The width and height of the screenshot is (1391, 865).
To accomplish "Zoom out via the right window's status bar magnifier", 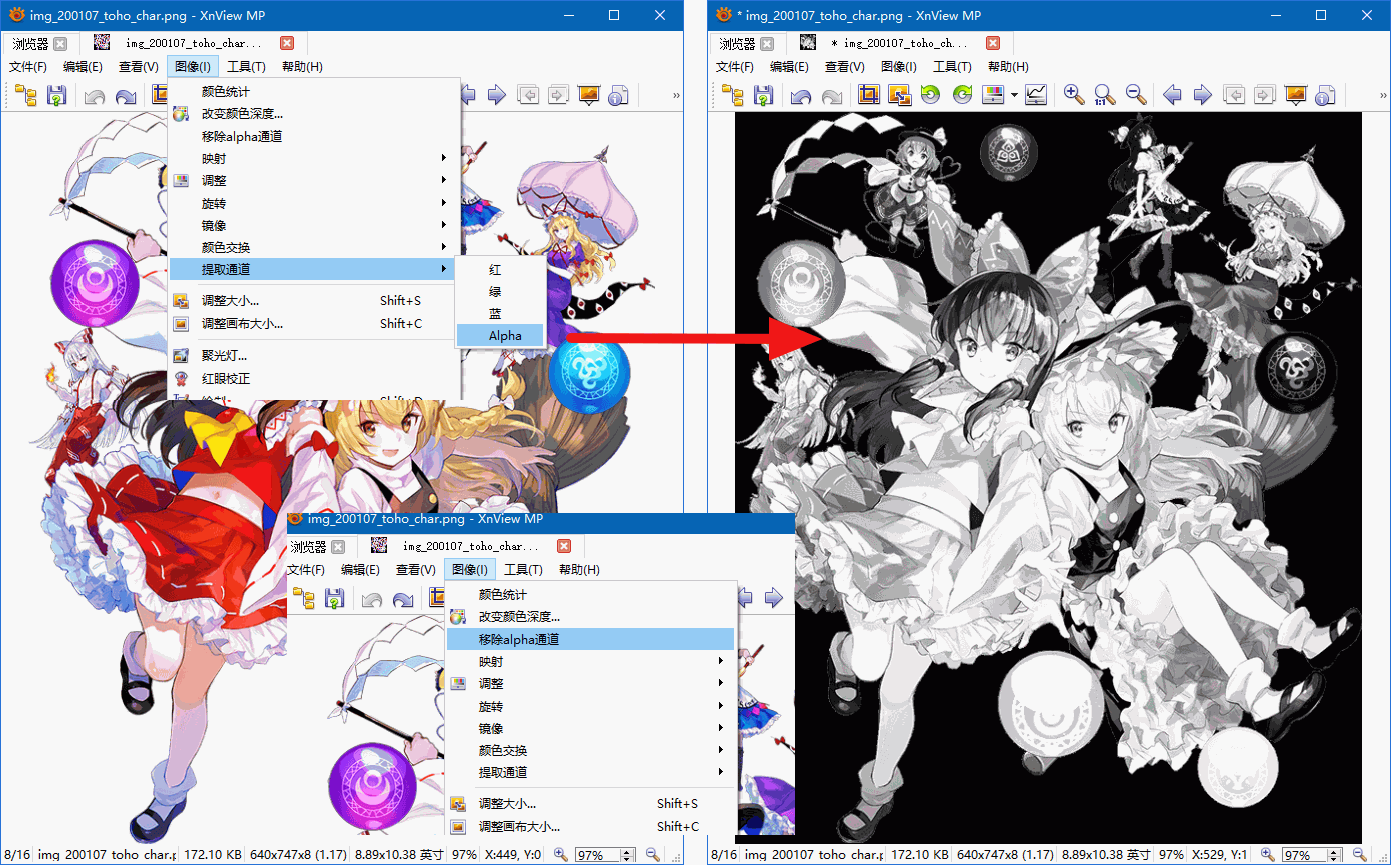I will [x=1359, y=855].
